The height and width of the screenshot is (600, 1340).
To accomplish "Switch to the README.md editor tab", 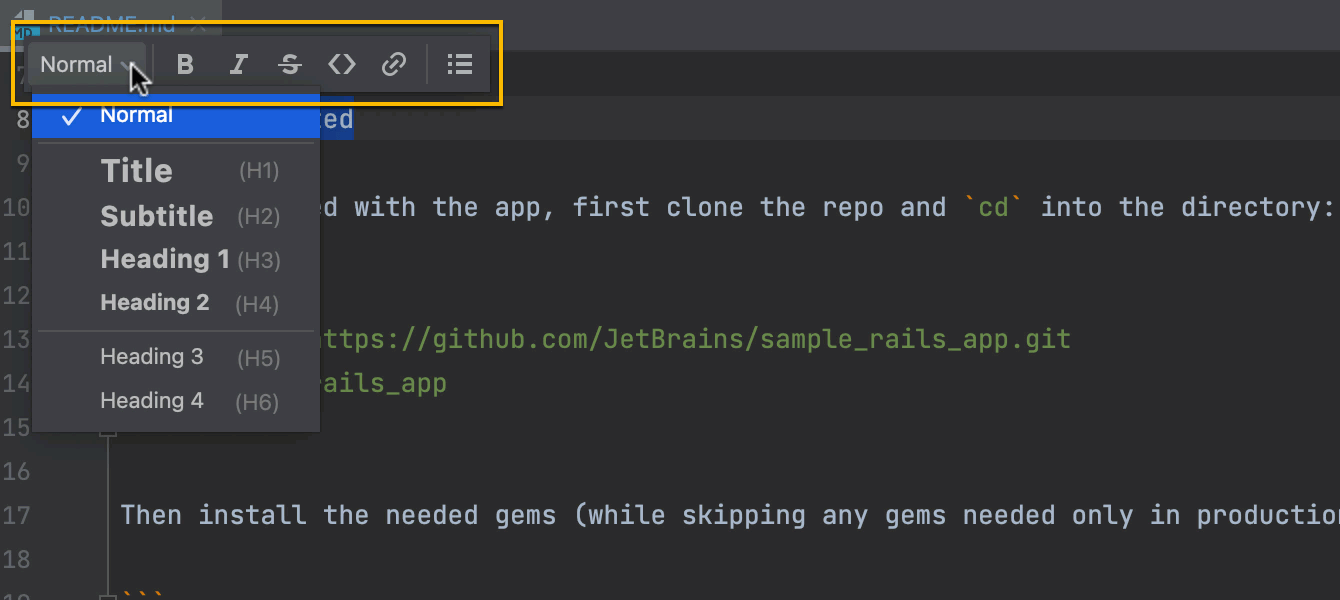I will click(x=110, y=22).
